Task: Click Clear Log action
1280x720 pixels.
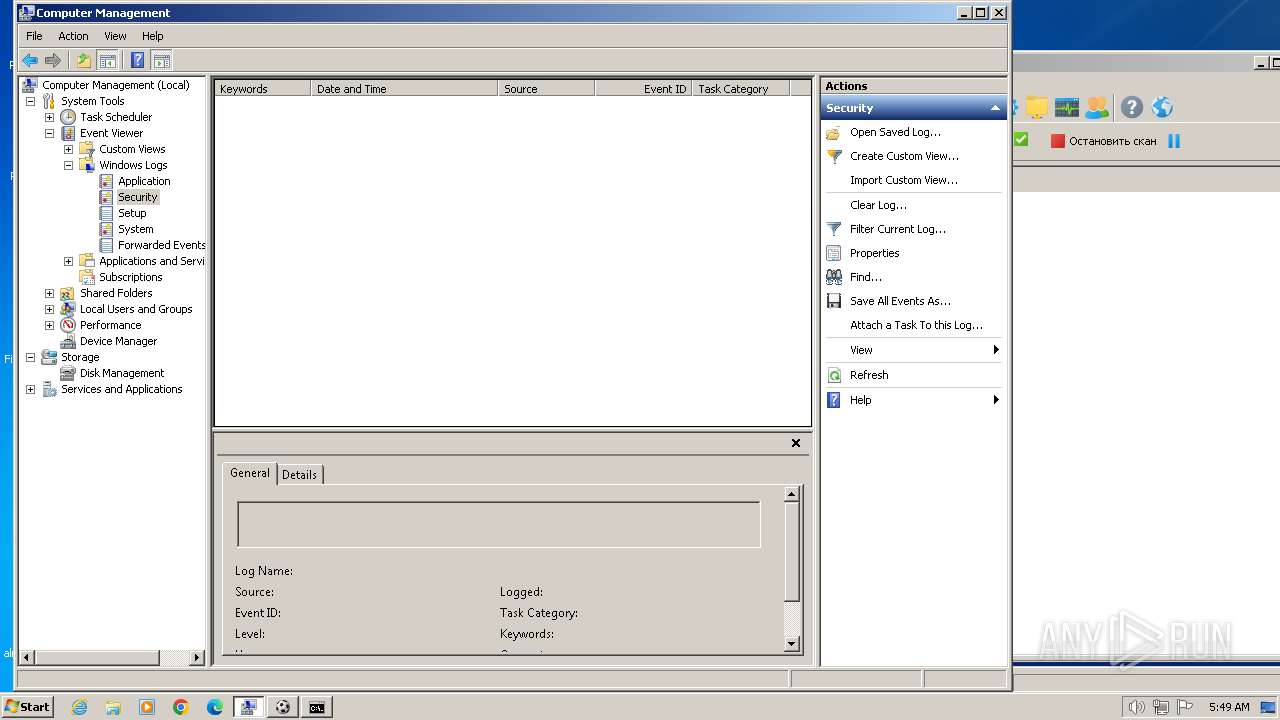Action: 878,205
